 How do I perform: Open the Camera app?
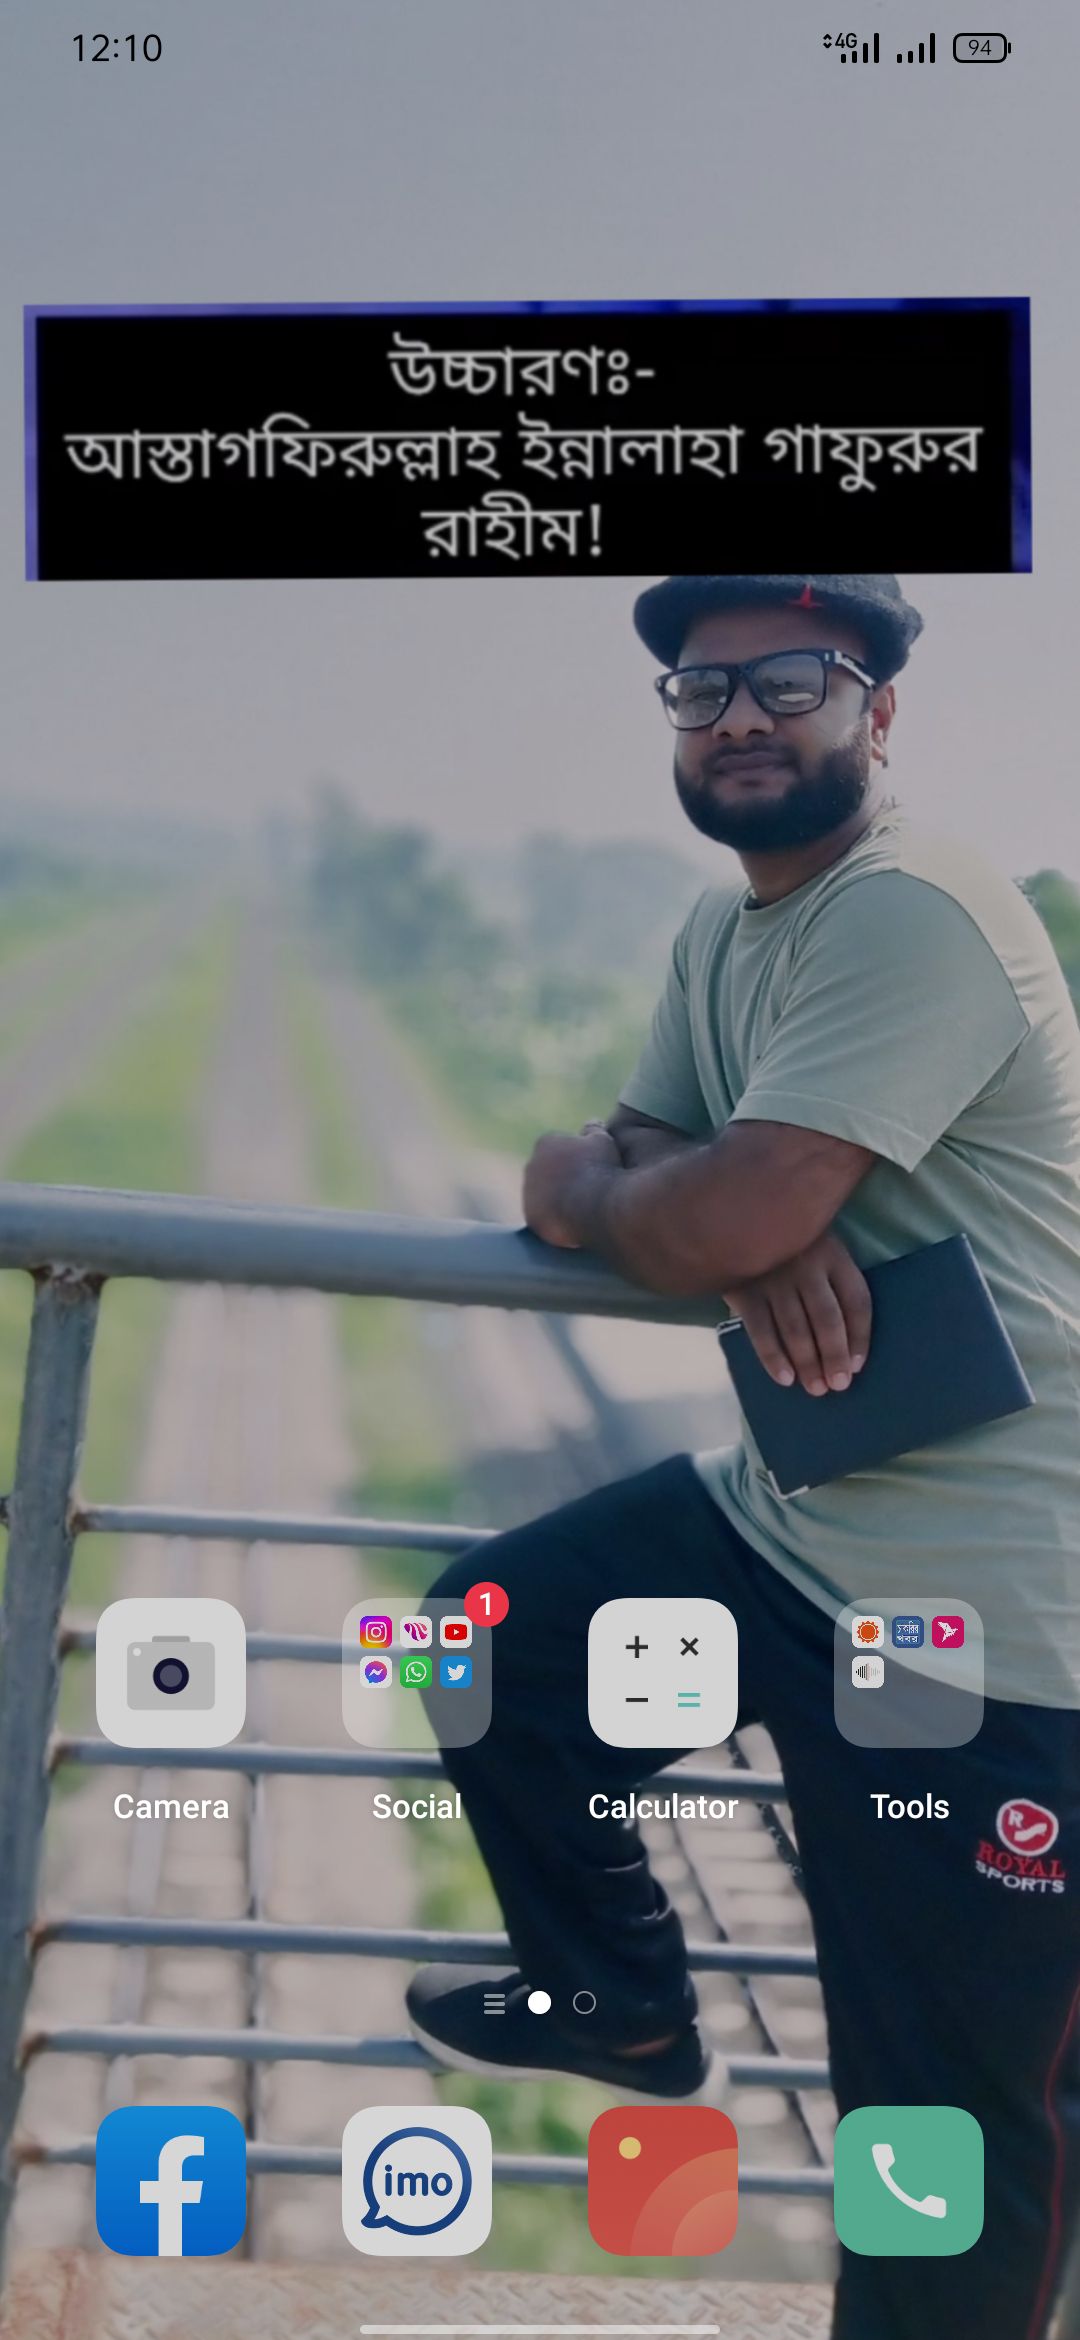(170, 1672)
